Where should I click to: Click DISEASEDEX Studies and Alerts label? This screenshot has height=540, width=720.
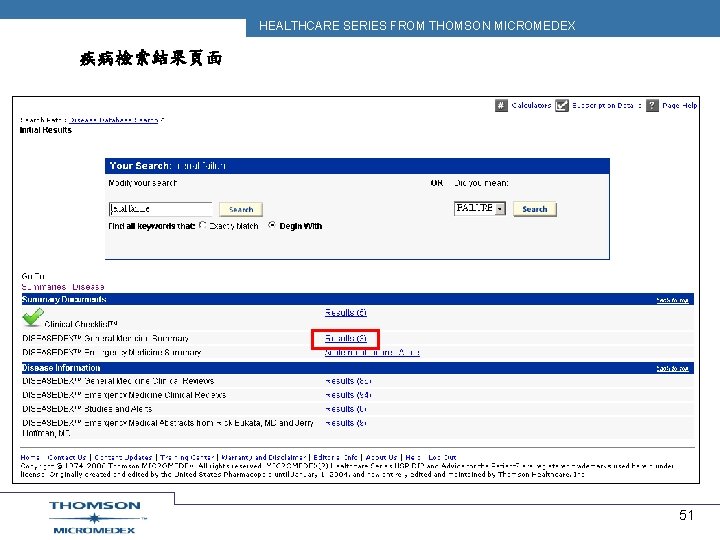click(87, 409)
